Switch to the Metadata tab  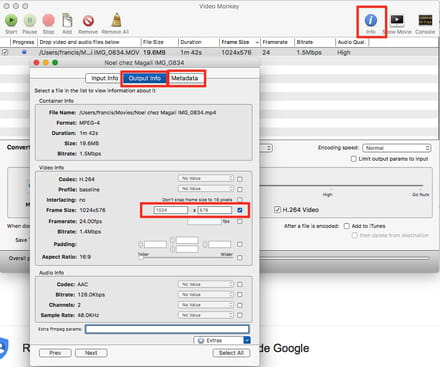(185, 78)
